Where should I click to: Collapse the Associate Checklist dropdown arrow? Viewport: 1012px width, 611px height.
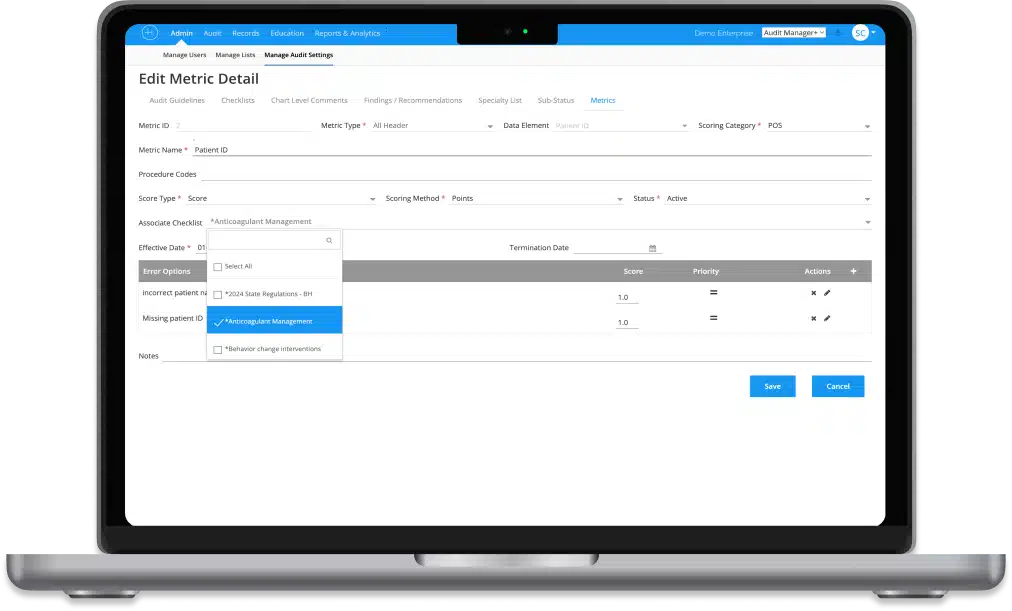(x=867, y=223)
